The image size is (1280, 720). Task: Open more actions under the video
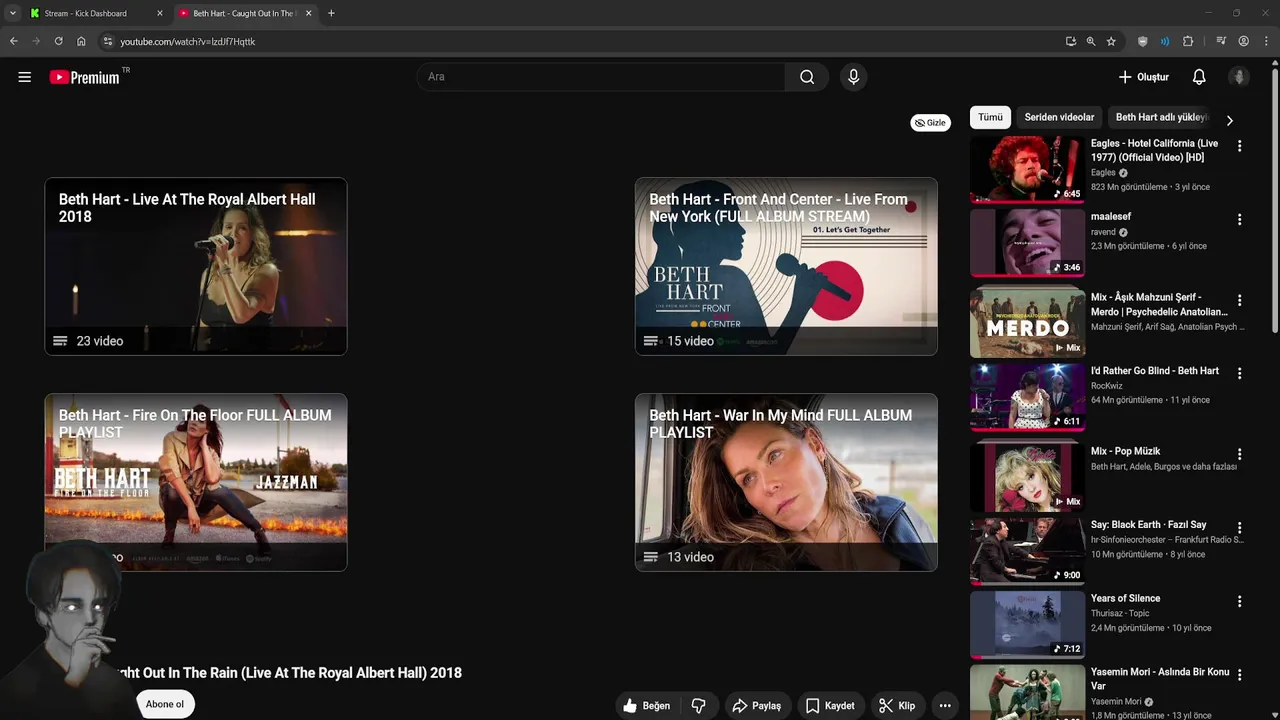pos(945,706)
